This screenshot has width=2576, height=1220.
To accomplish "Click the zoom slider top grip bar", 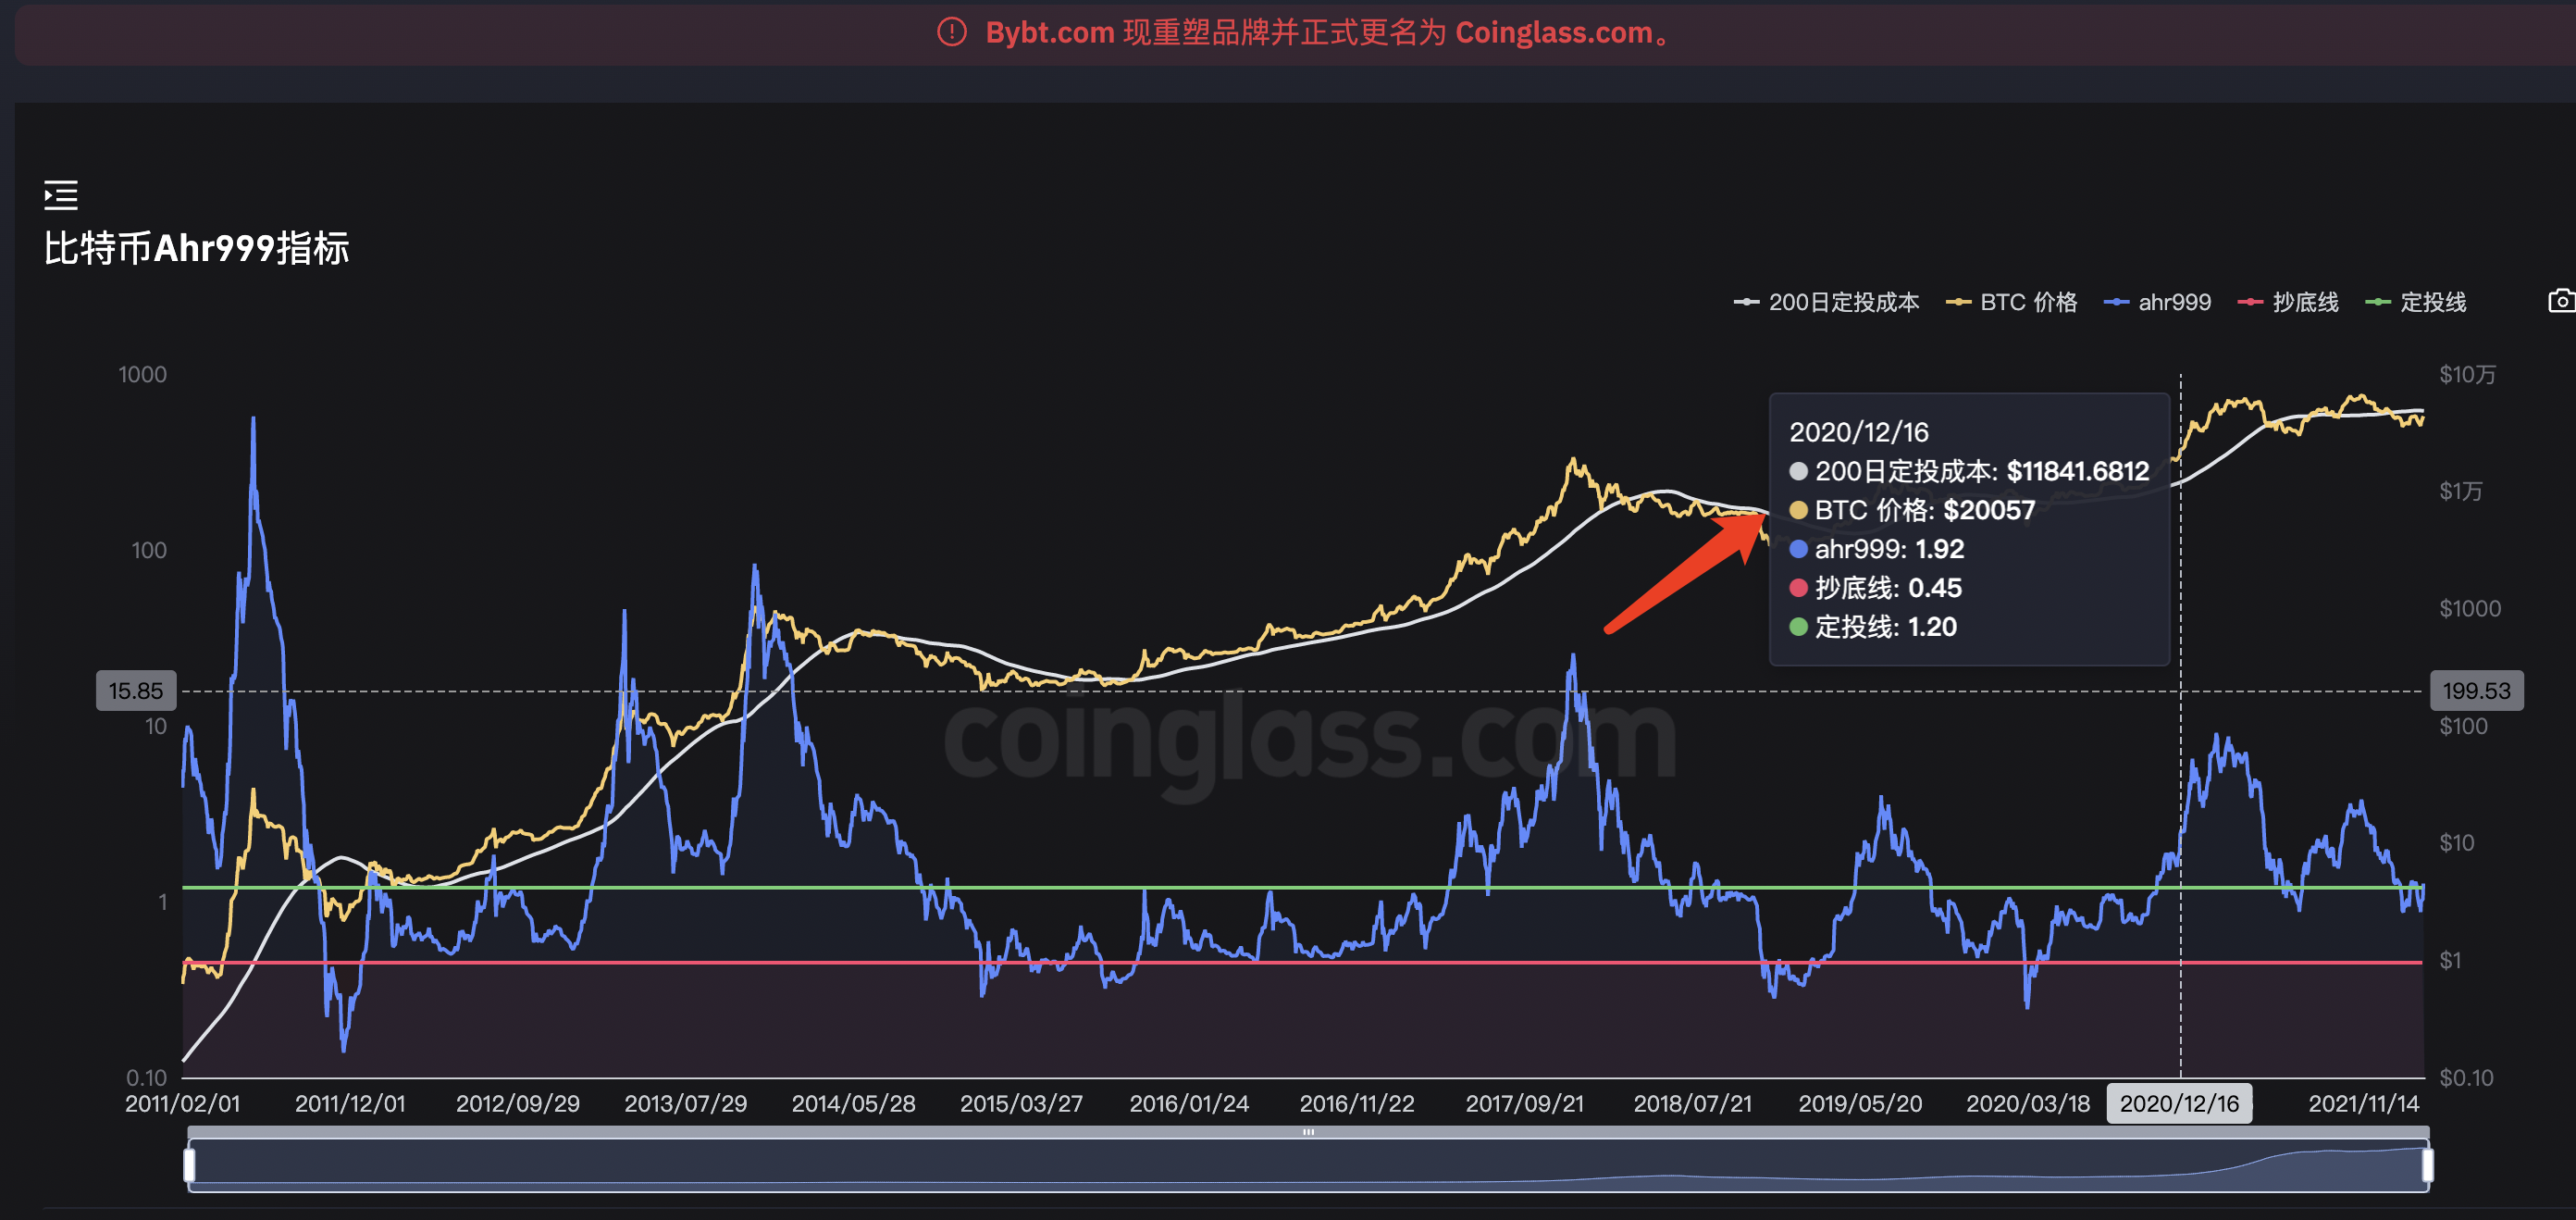I will pyautogui.click(x=1308, y=1132).
